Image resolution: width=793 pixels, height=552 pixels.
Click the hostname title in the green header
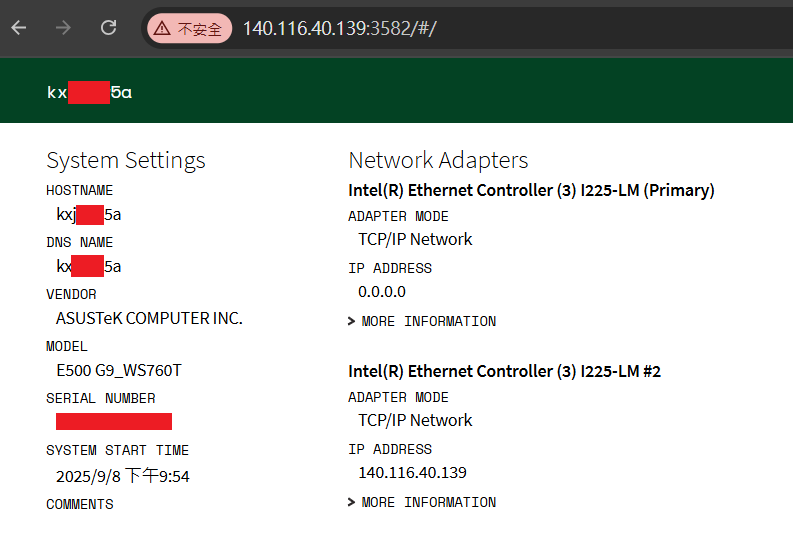[x=90, y=92]
